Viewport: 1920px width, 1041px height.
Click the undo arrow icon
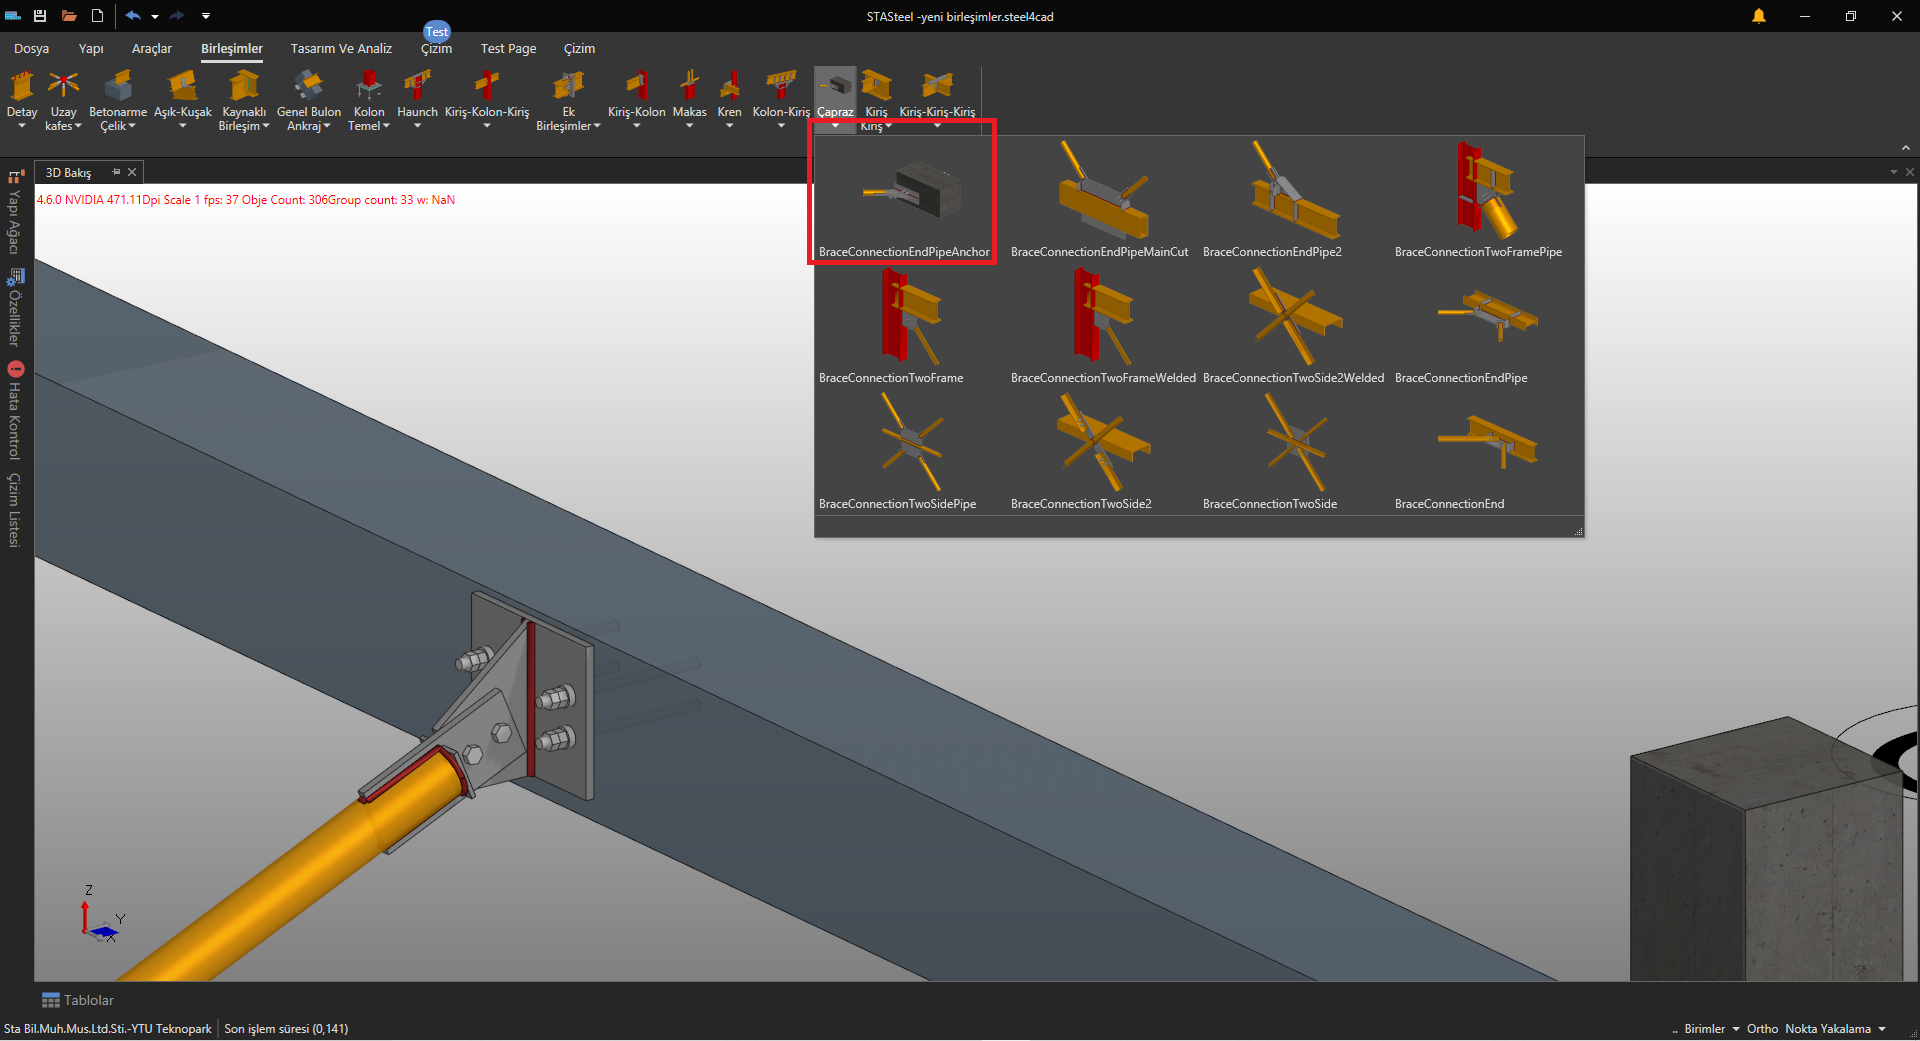pos(132,16)
